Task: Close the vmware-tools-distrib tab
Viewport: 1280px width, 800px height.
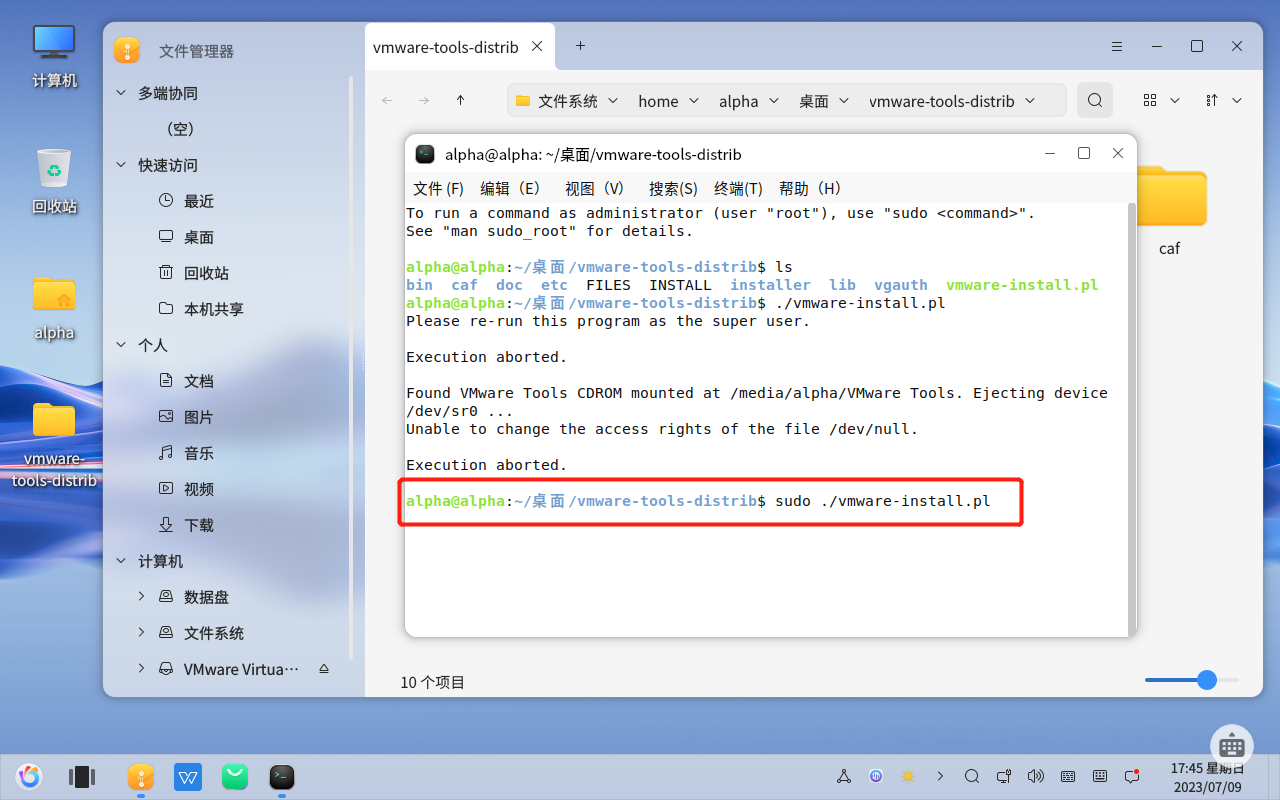Action: point(537,46)
